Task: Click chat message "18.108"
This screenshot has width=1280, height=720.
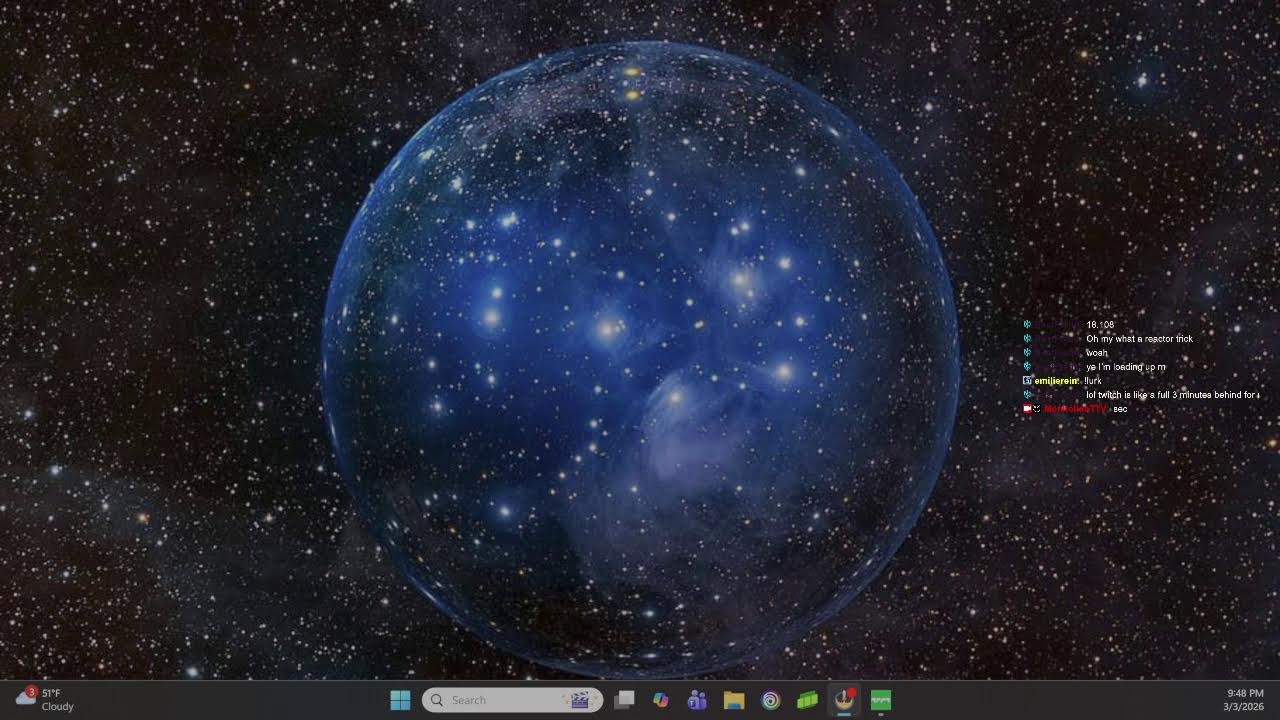Action: (1100, 325)
